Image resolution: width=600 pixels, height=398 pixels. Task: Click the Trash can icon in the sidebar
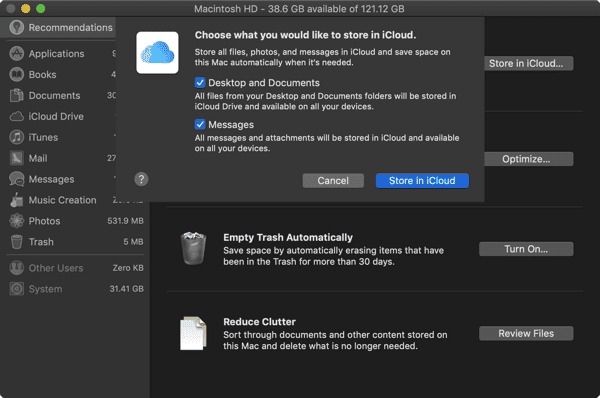tap(16, 242)
